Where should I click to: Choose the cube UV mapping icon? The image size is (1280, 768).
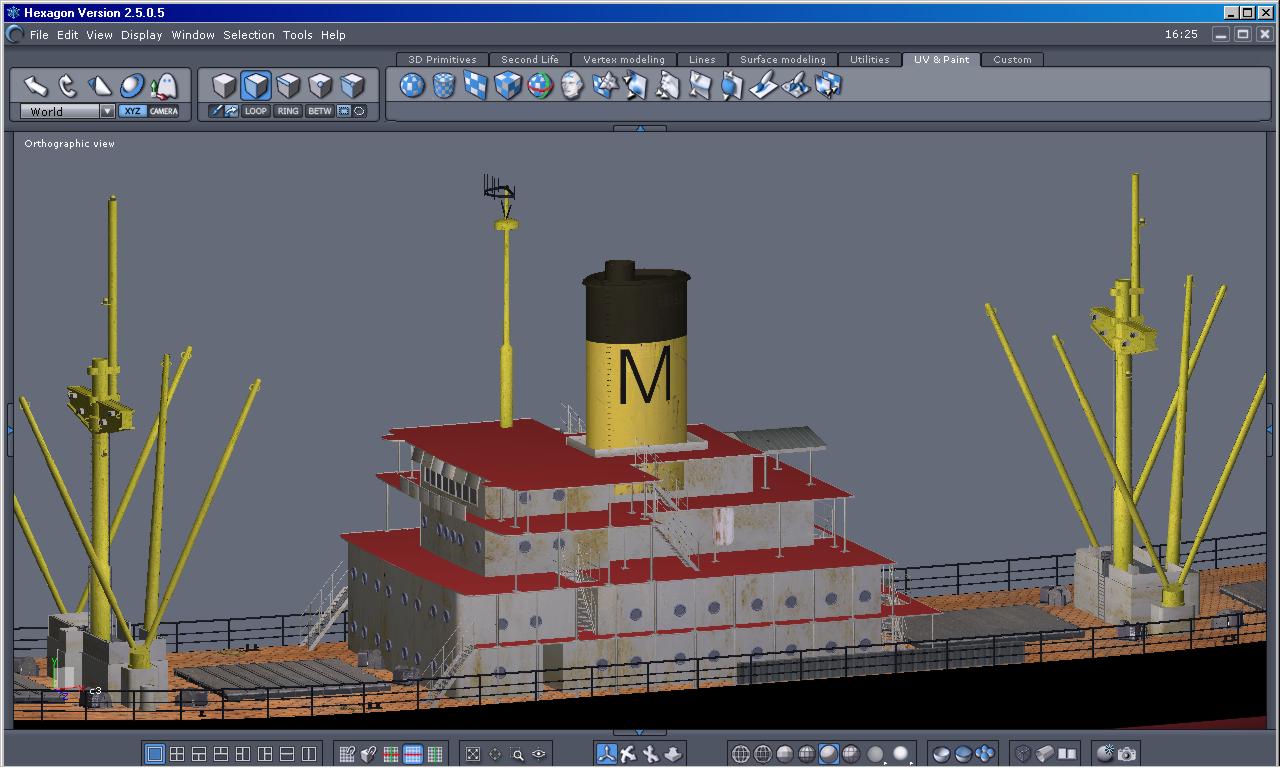[x=508, y=86]
